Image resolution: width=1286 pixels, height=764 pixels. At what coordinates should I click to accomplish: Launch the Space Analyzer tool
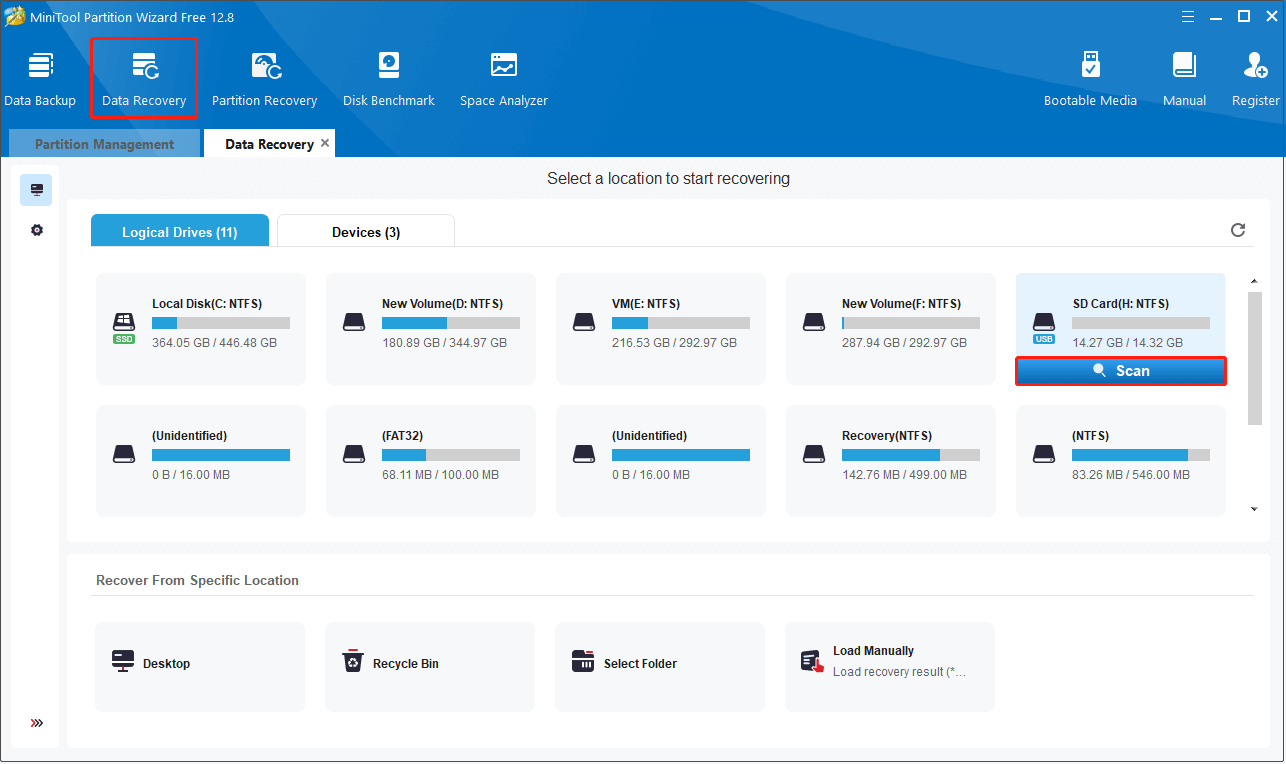point(504,78)
